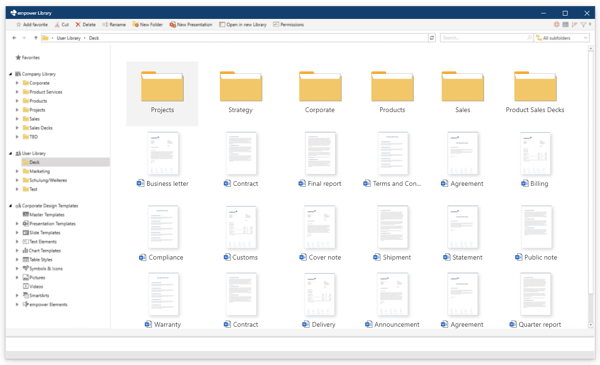Image resolution: width=600 pixels, height=365 pixels.
Task: Collapse the Company Library tree node
Action: pos(10,74)
